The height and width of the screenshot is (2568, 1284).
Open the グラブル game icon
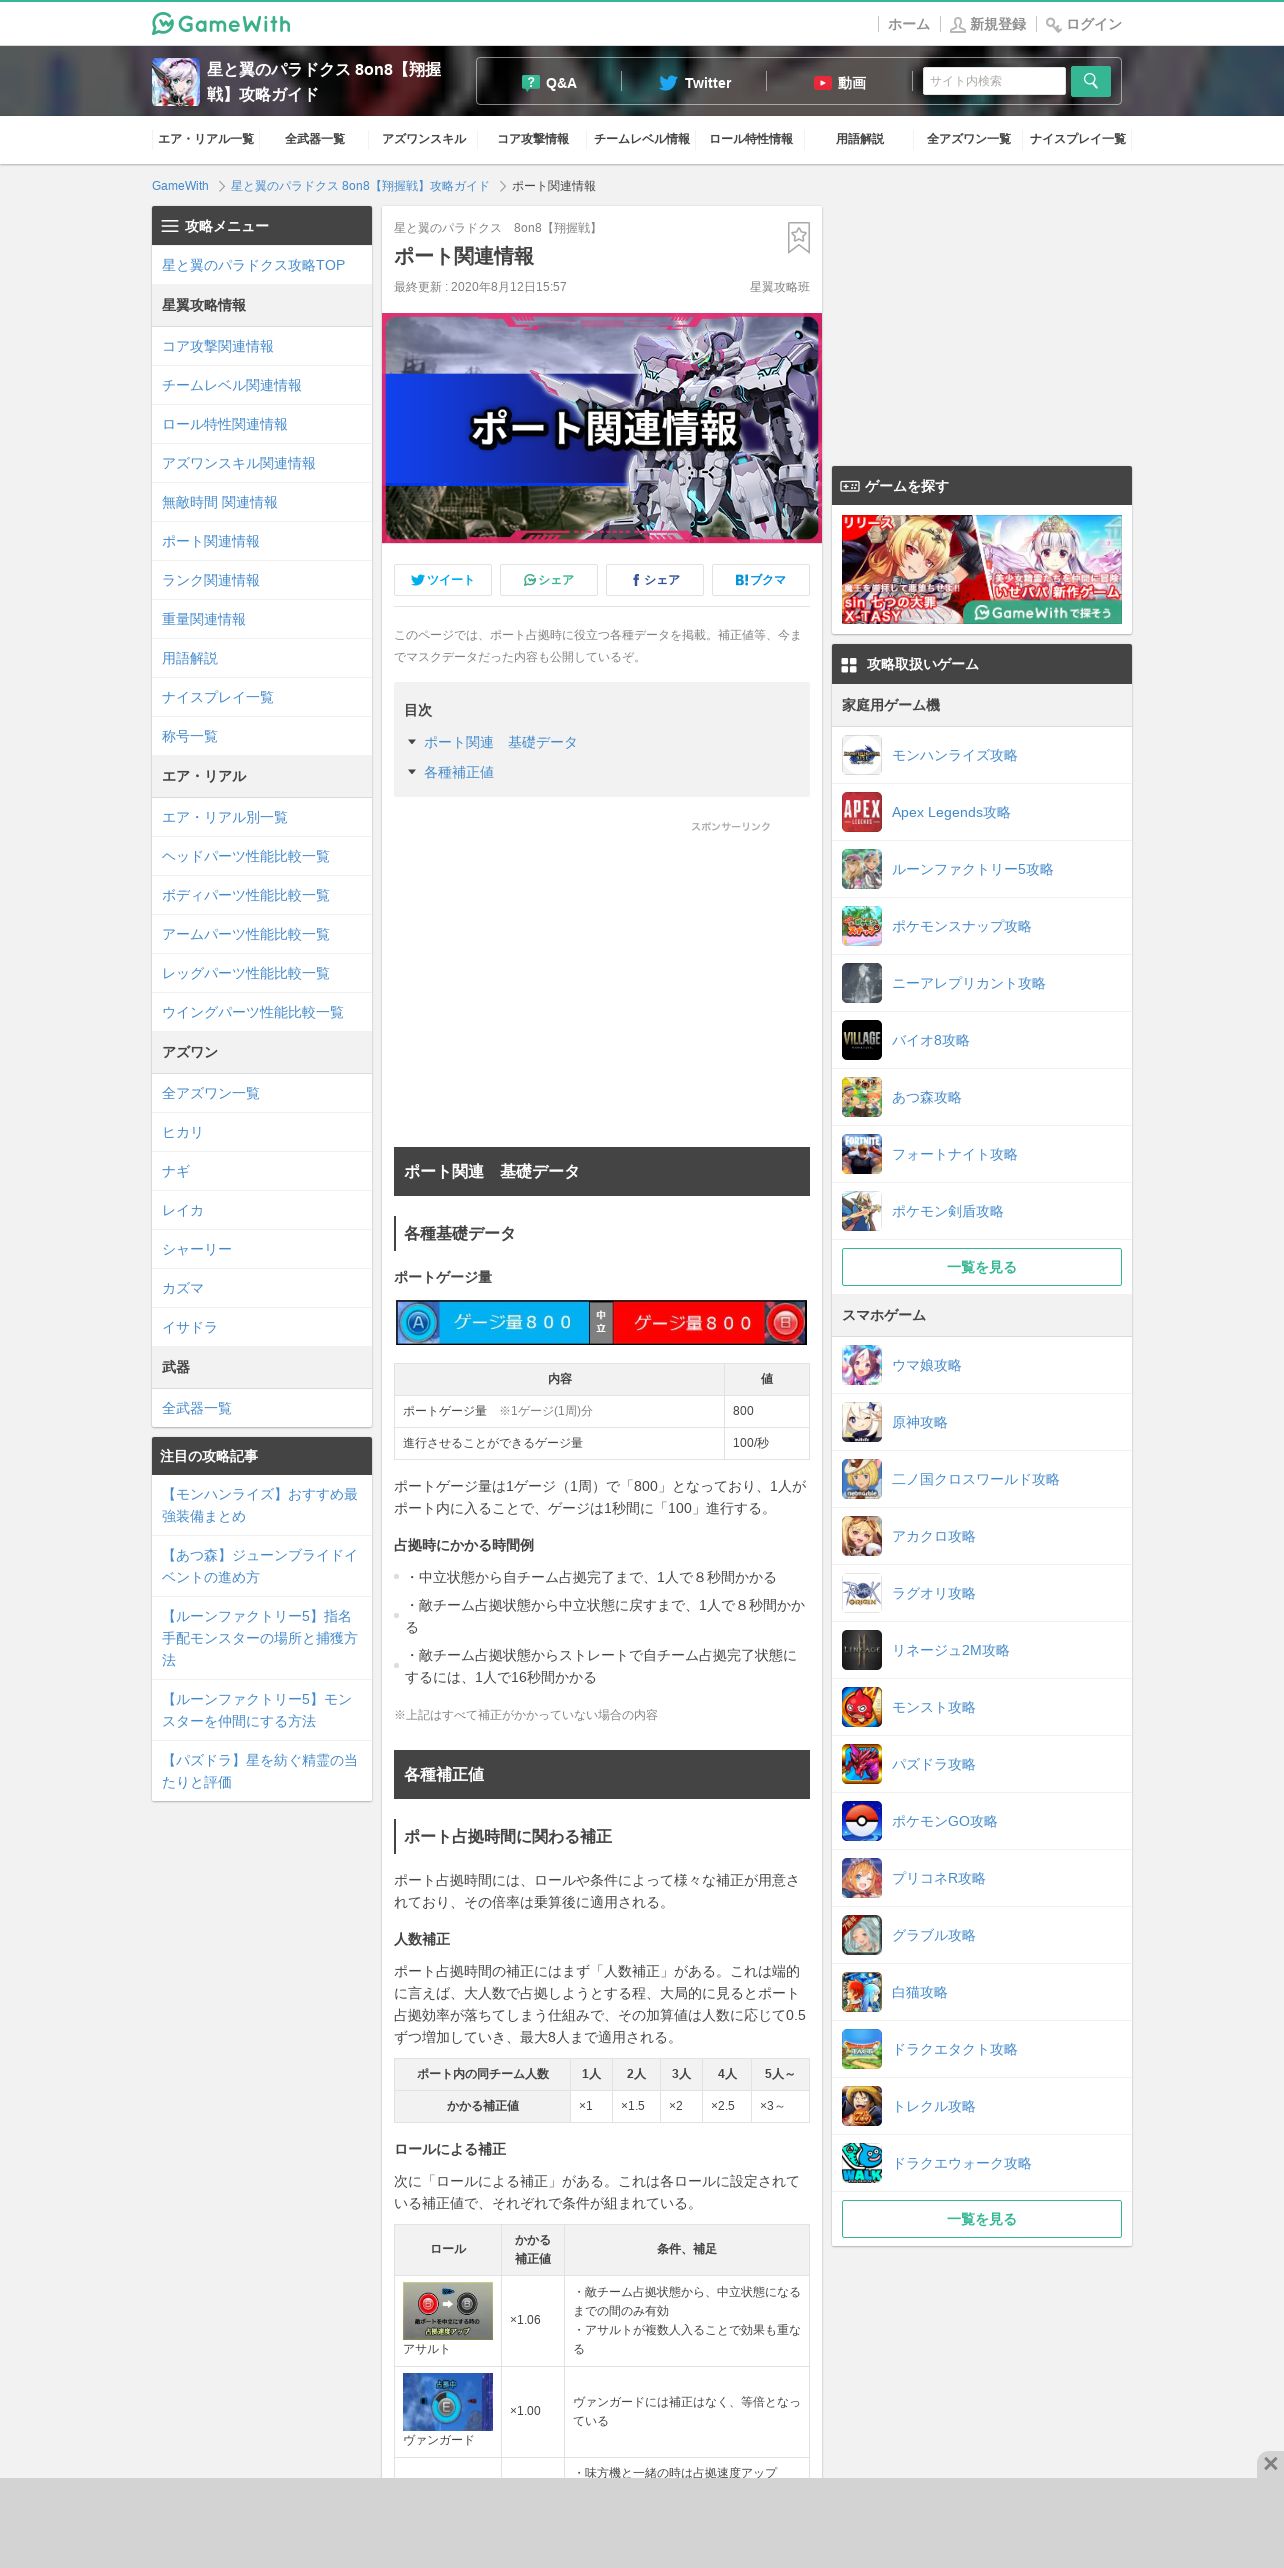pyautogui.click(x=862, y=1935)
